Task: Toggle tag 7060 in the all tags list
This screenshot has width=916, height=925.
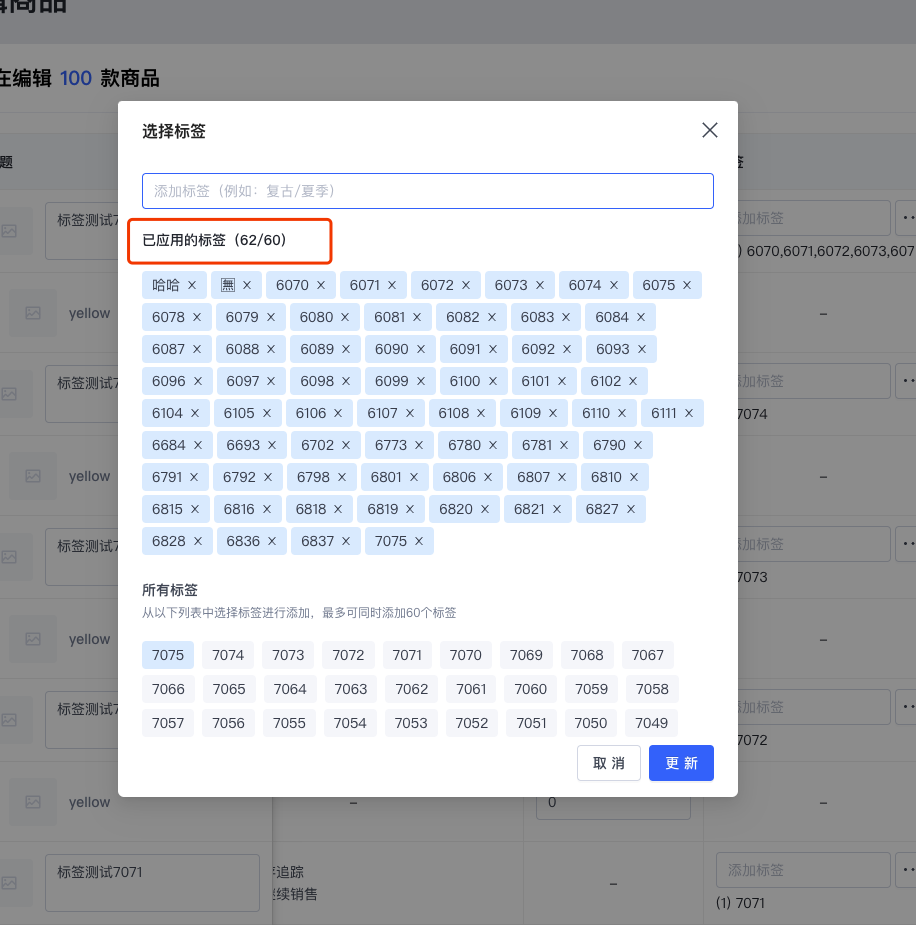Action: [530, 689]
